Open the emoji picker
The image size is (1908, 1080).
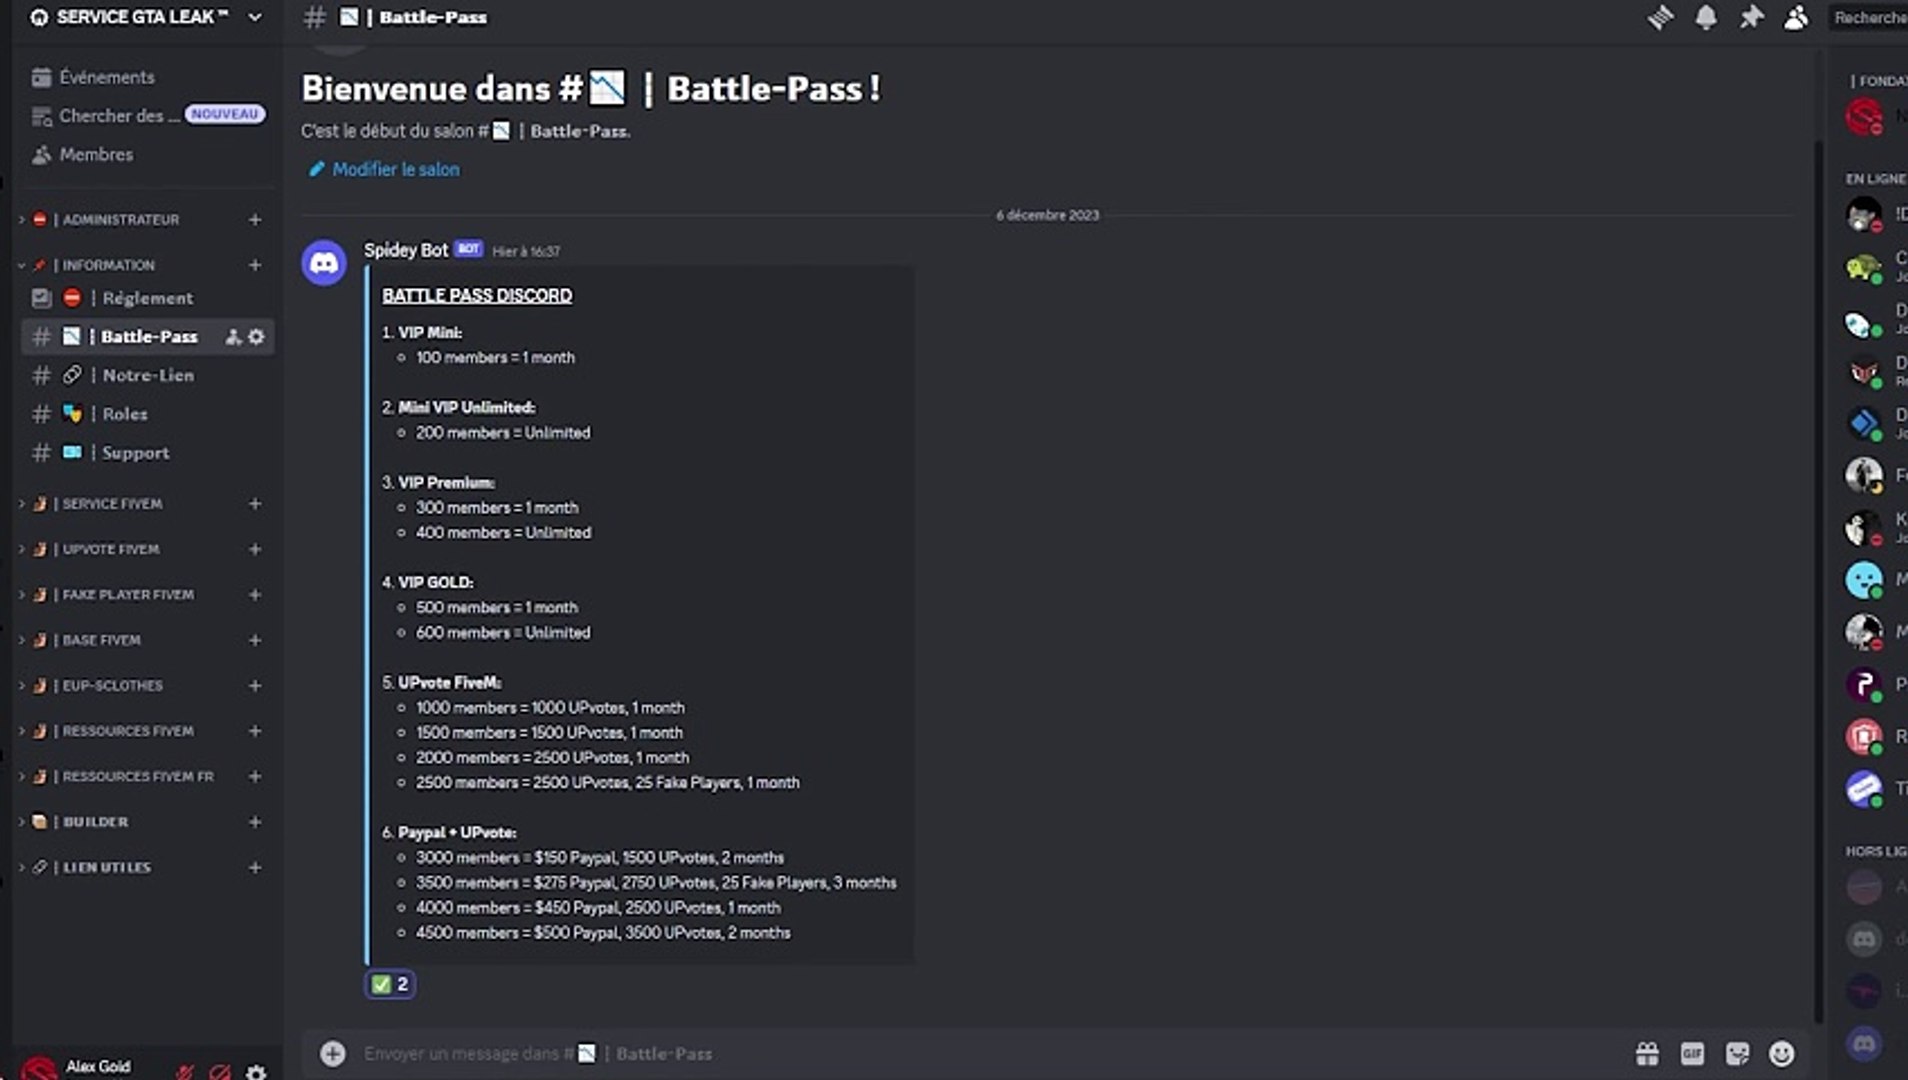[1782, 1053]
